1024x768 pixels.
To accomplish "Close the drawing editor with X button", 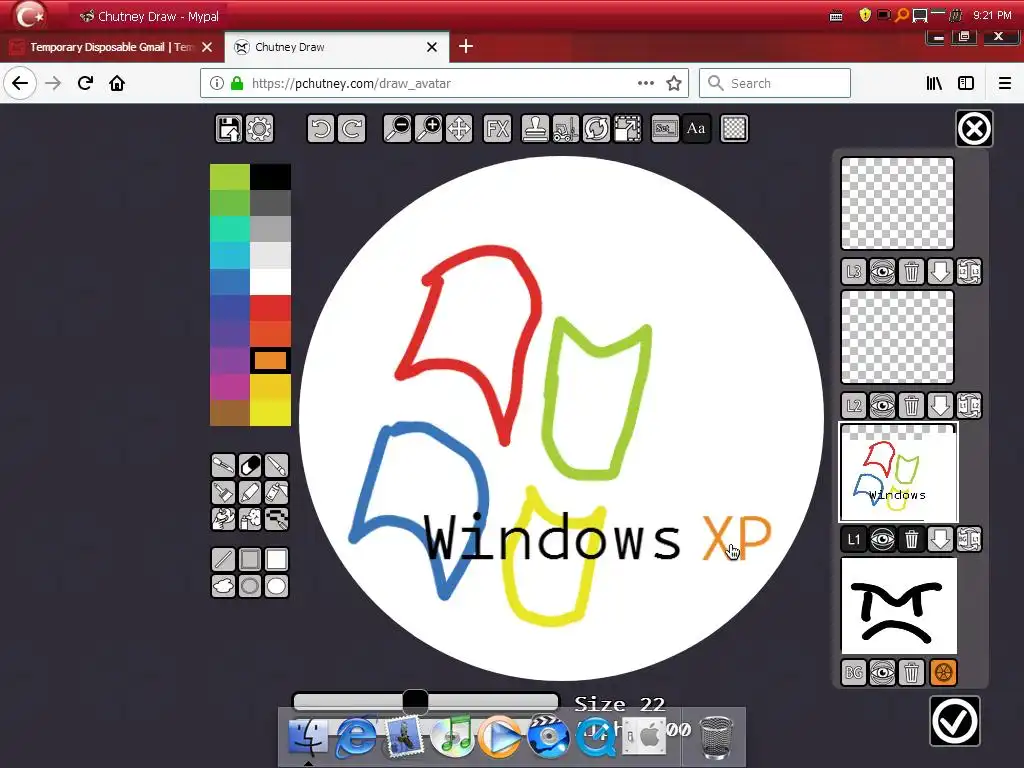I will pyautogui.click(x=974, y=129).
